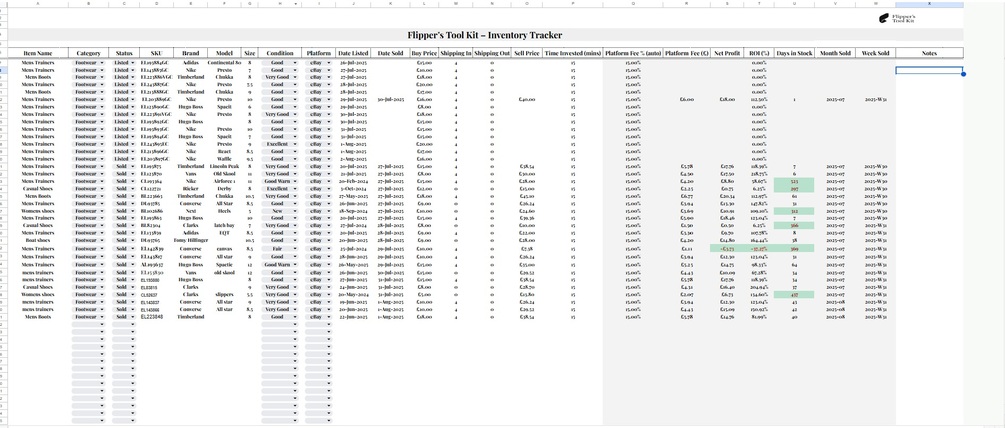This screenshot has height=428, width=1005.
Task: Click the Waffle model cell
Action: point(224,159)
